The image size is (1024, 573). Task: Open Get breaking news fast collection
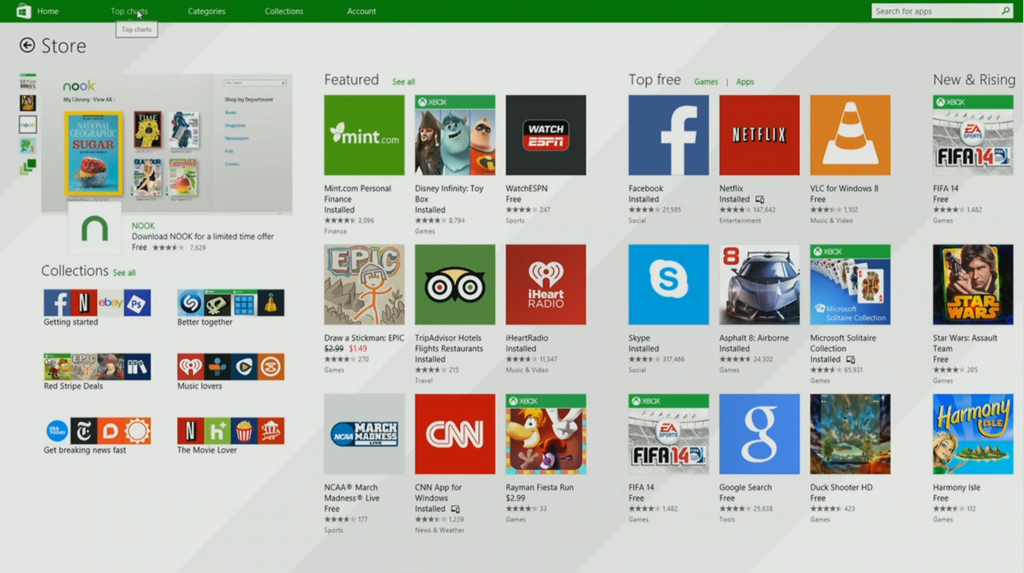(x=97, y=436)
